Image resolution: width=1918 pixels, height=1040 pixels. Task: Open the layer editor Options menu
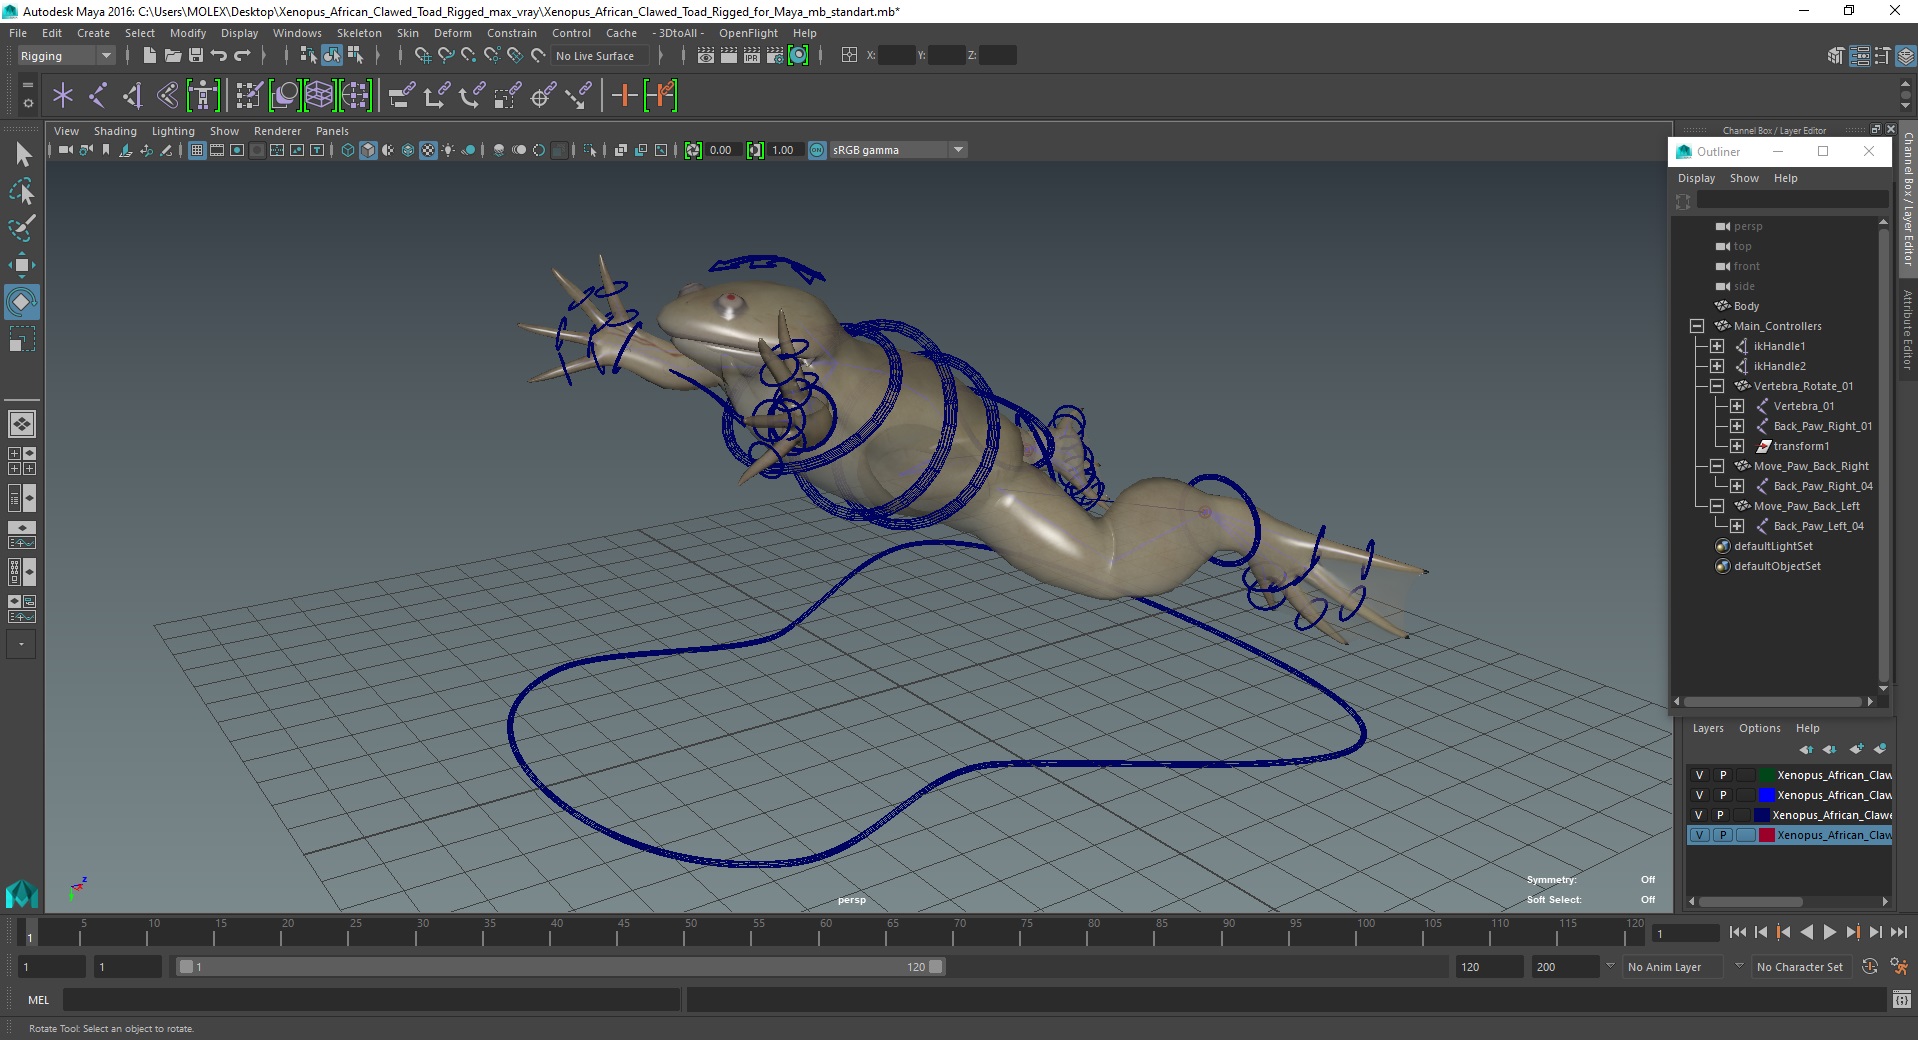pyautogui.click(x=1759, y=728)
